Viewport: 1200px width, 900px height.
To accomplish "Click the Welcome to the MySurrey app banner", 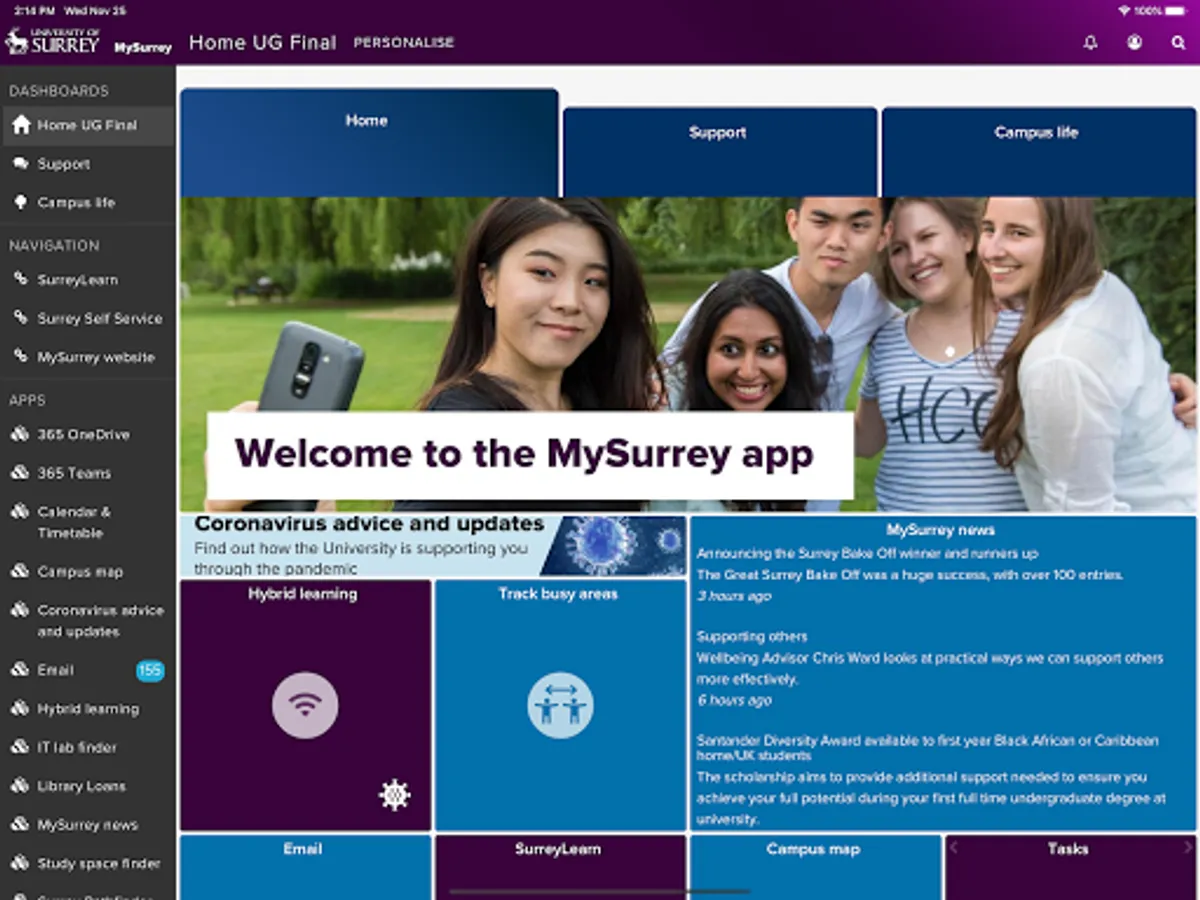I will pos(530,455).
